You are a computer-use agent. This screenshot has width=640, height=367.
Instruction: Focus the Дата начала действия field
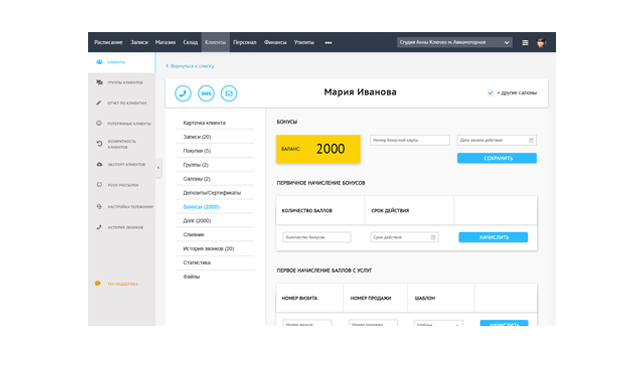click(x=496, y=140)
